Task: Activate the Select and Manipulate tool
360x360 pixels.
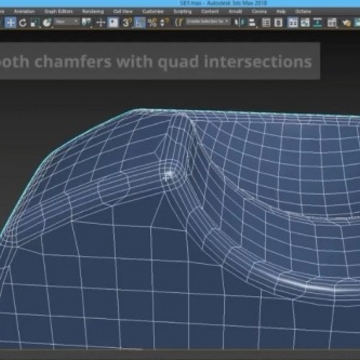Action: point(101,23)
